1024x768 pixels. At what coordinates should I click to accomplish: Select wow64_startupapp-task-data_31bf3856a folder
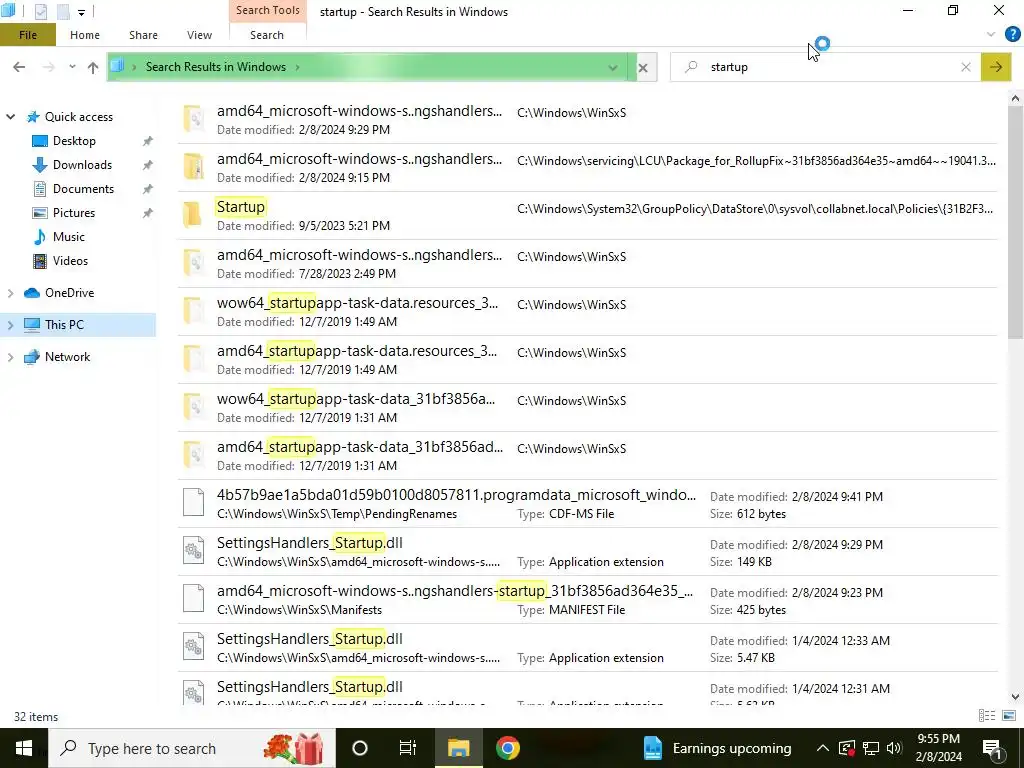(x=588, y=408)
